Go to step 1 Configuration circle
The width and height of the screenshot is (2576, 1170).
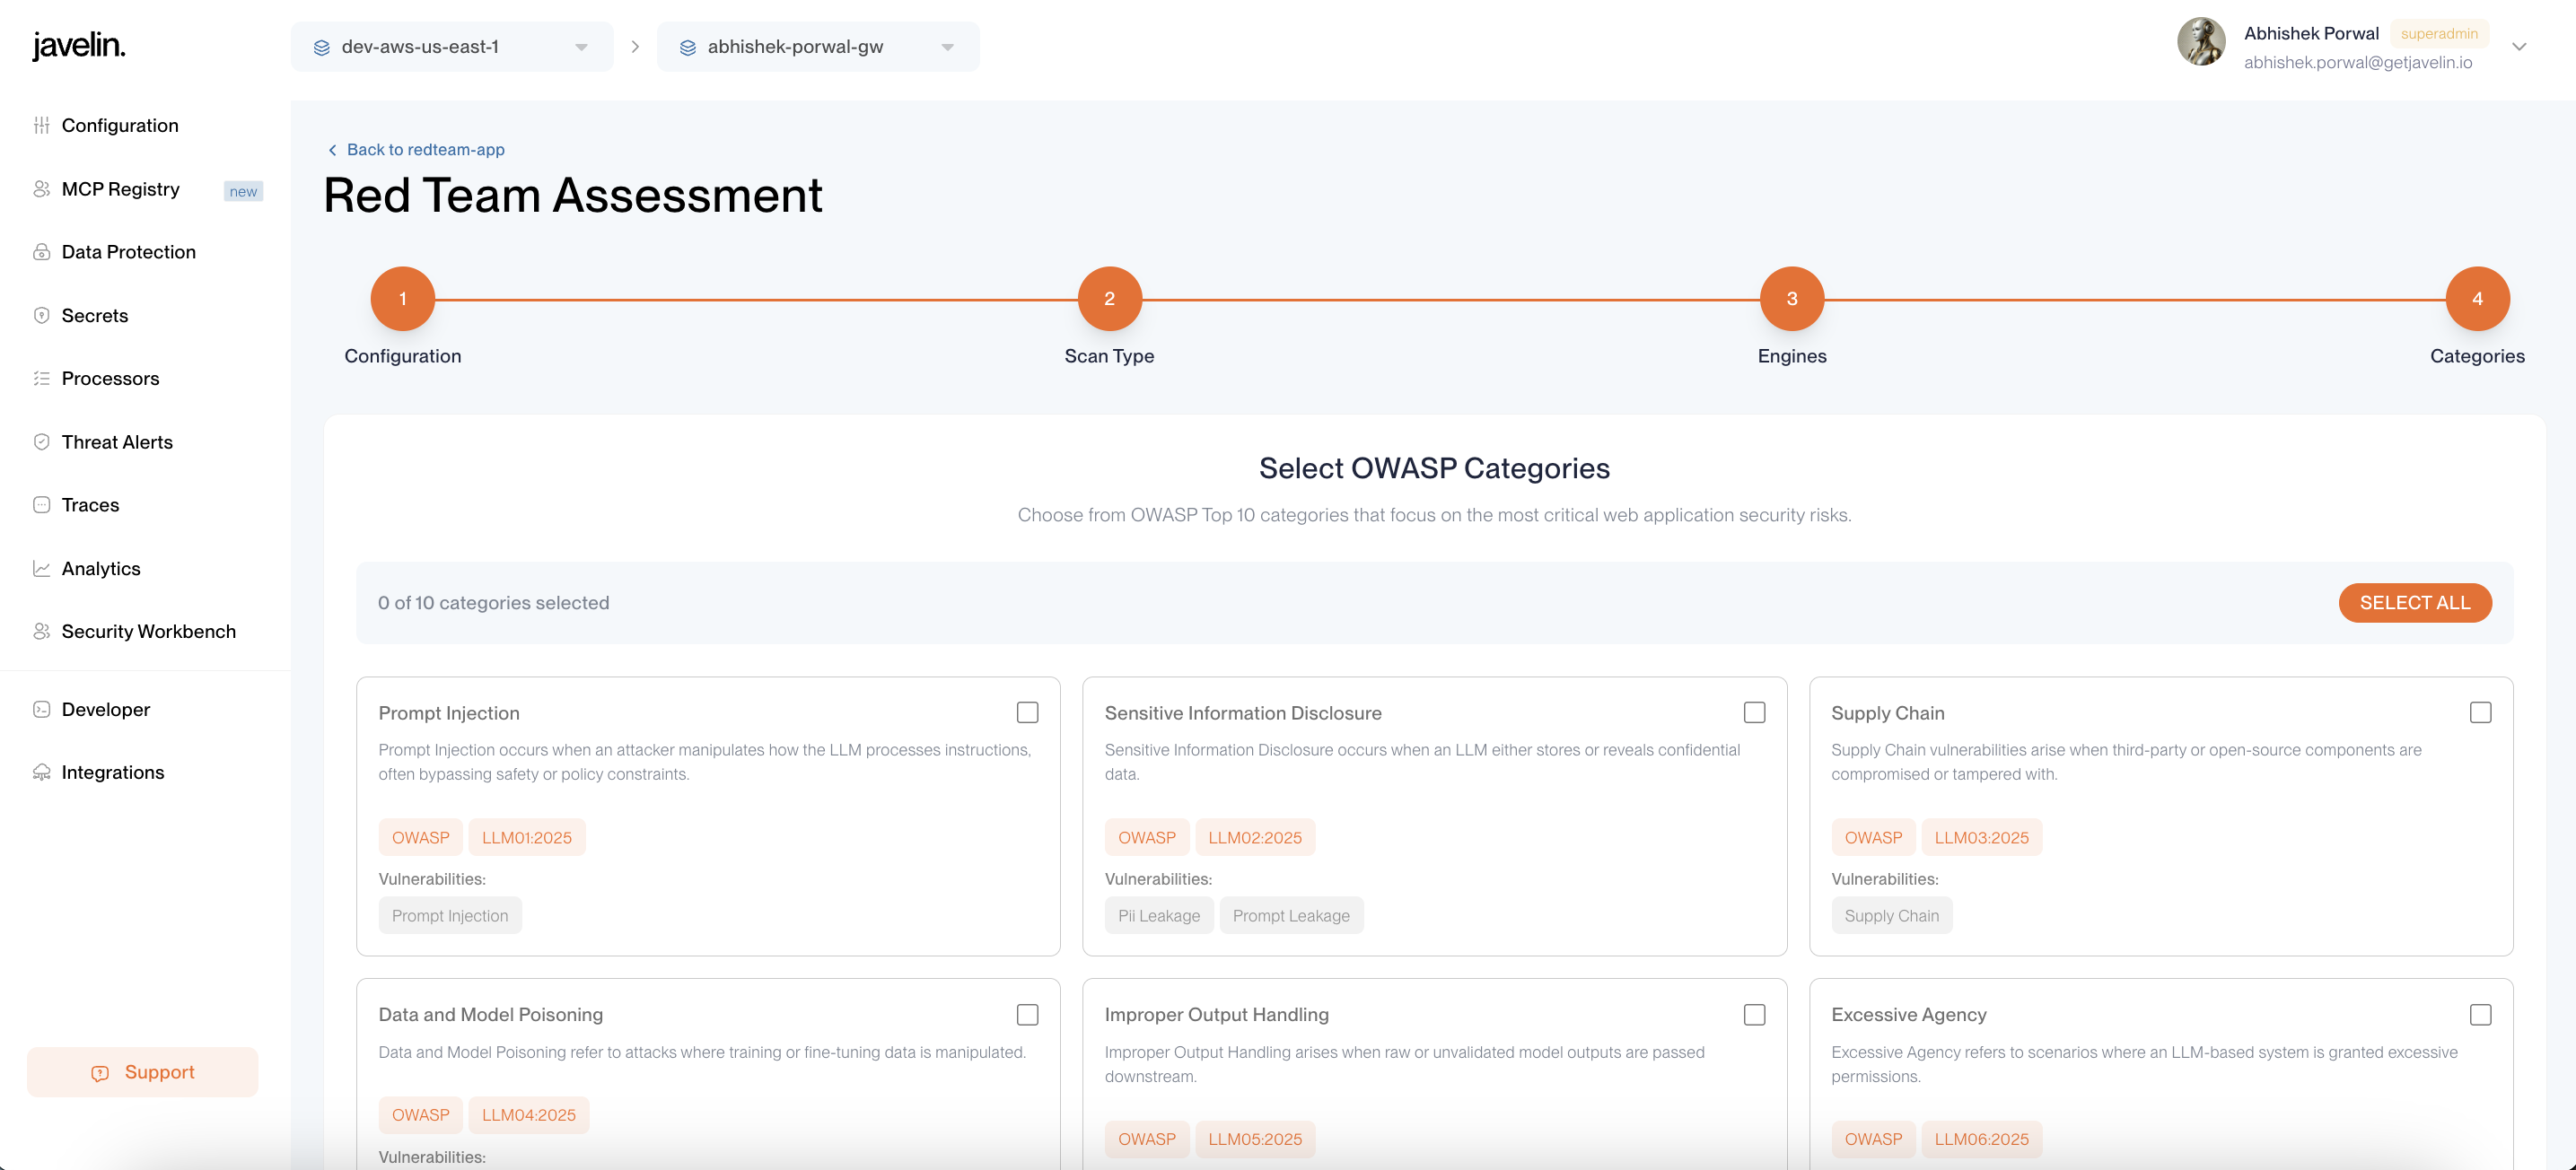[x=402, y=298]
